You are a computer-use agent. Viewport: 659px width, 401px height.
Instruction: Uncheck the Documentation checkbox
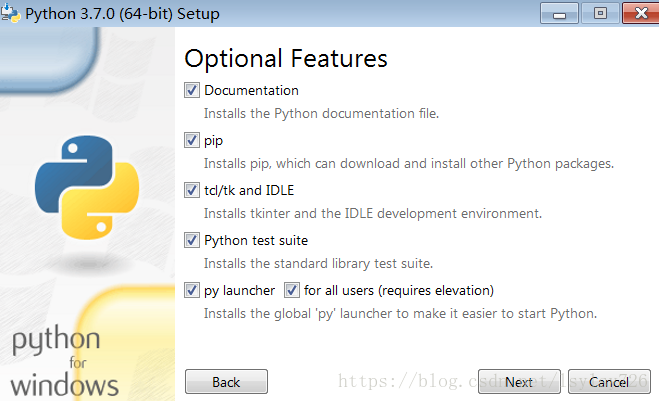coord(192,90)
